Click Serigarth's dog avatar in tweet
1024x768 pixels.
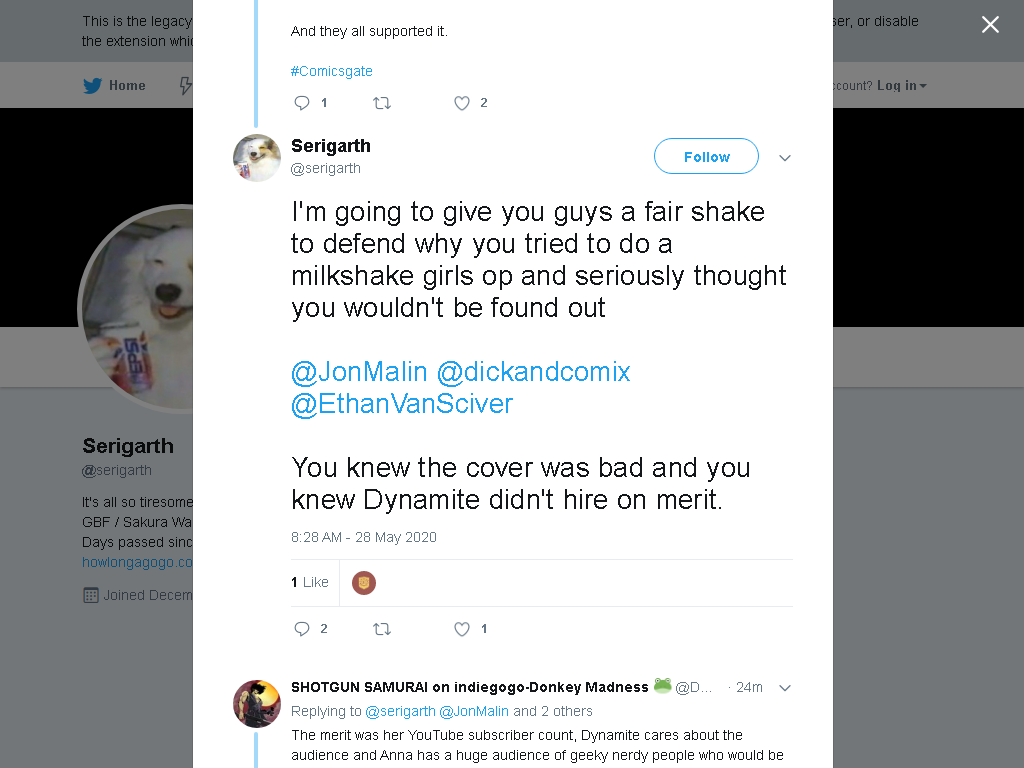click(x=257, y=157)
